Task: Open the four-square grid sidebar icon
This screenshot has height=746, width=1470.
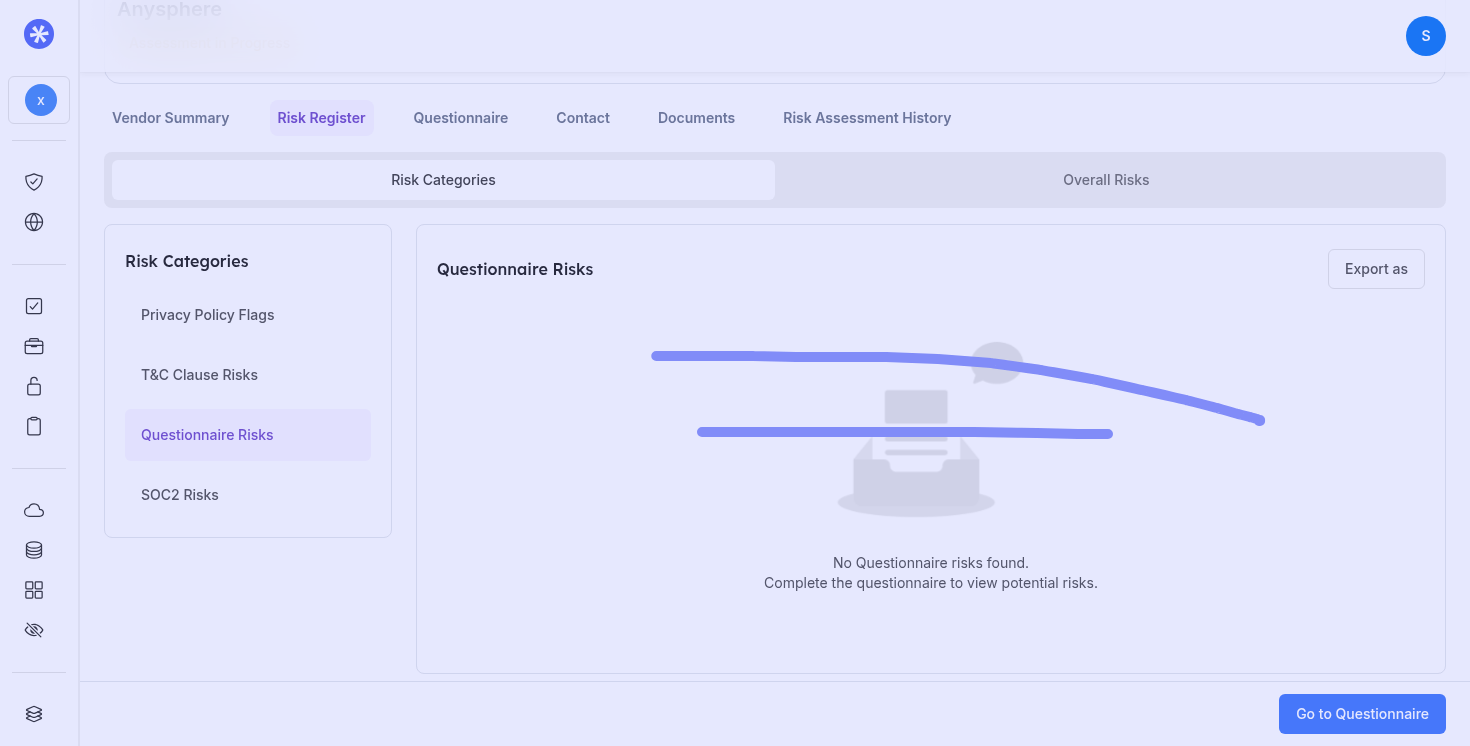Action: coord(34,591)
